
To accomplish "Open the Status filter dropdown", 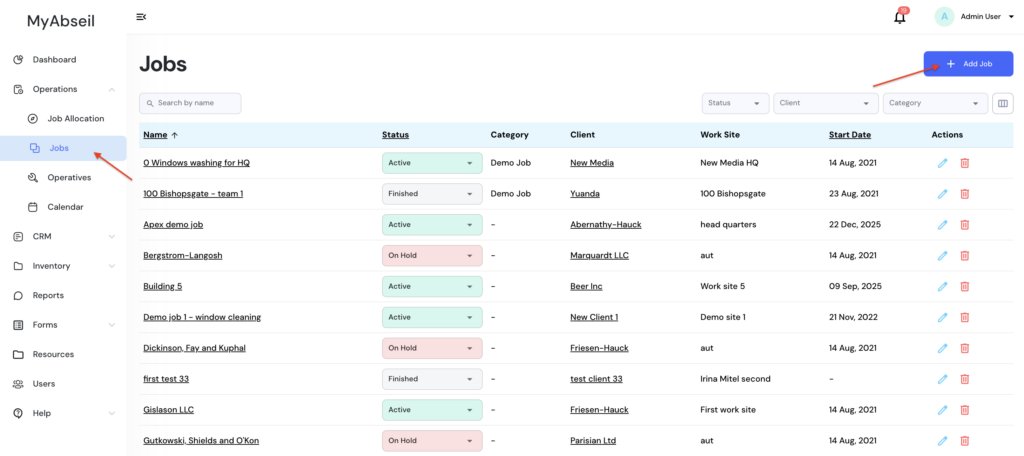I will pyautogui.click(x=735, y=103).
